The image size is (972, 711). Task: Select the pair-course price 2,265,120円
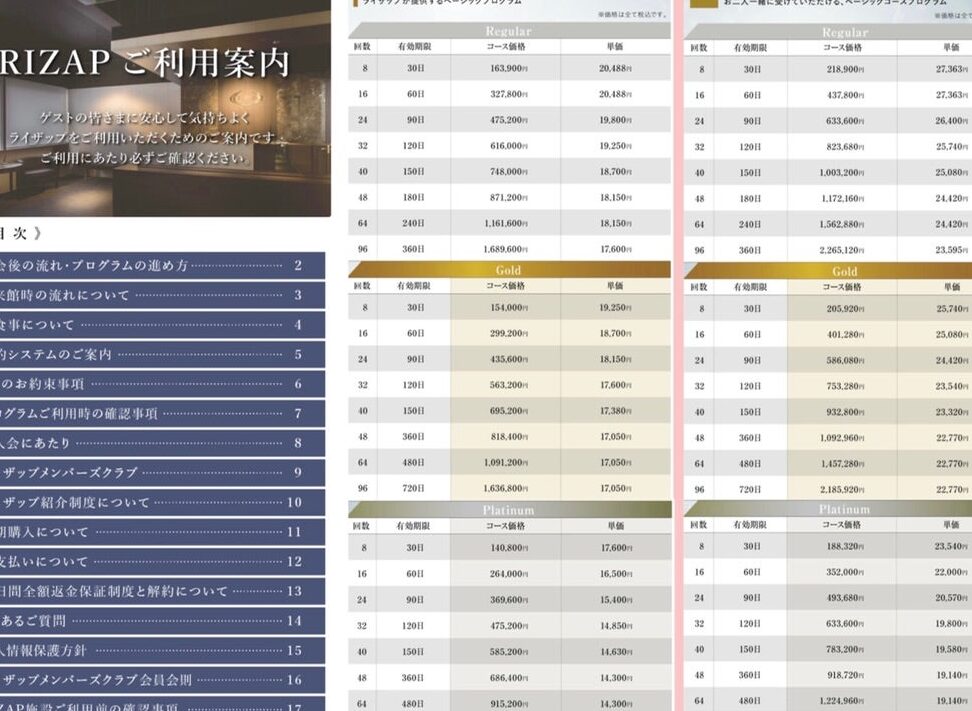(842, 250)
